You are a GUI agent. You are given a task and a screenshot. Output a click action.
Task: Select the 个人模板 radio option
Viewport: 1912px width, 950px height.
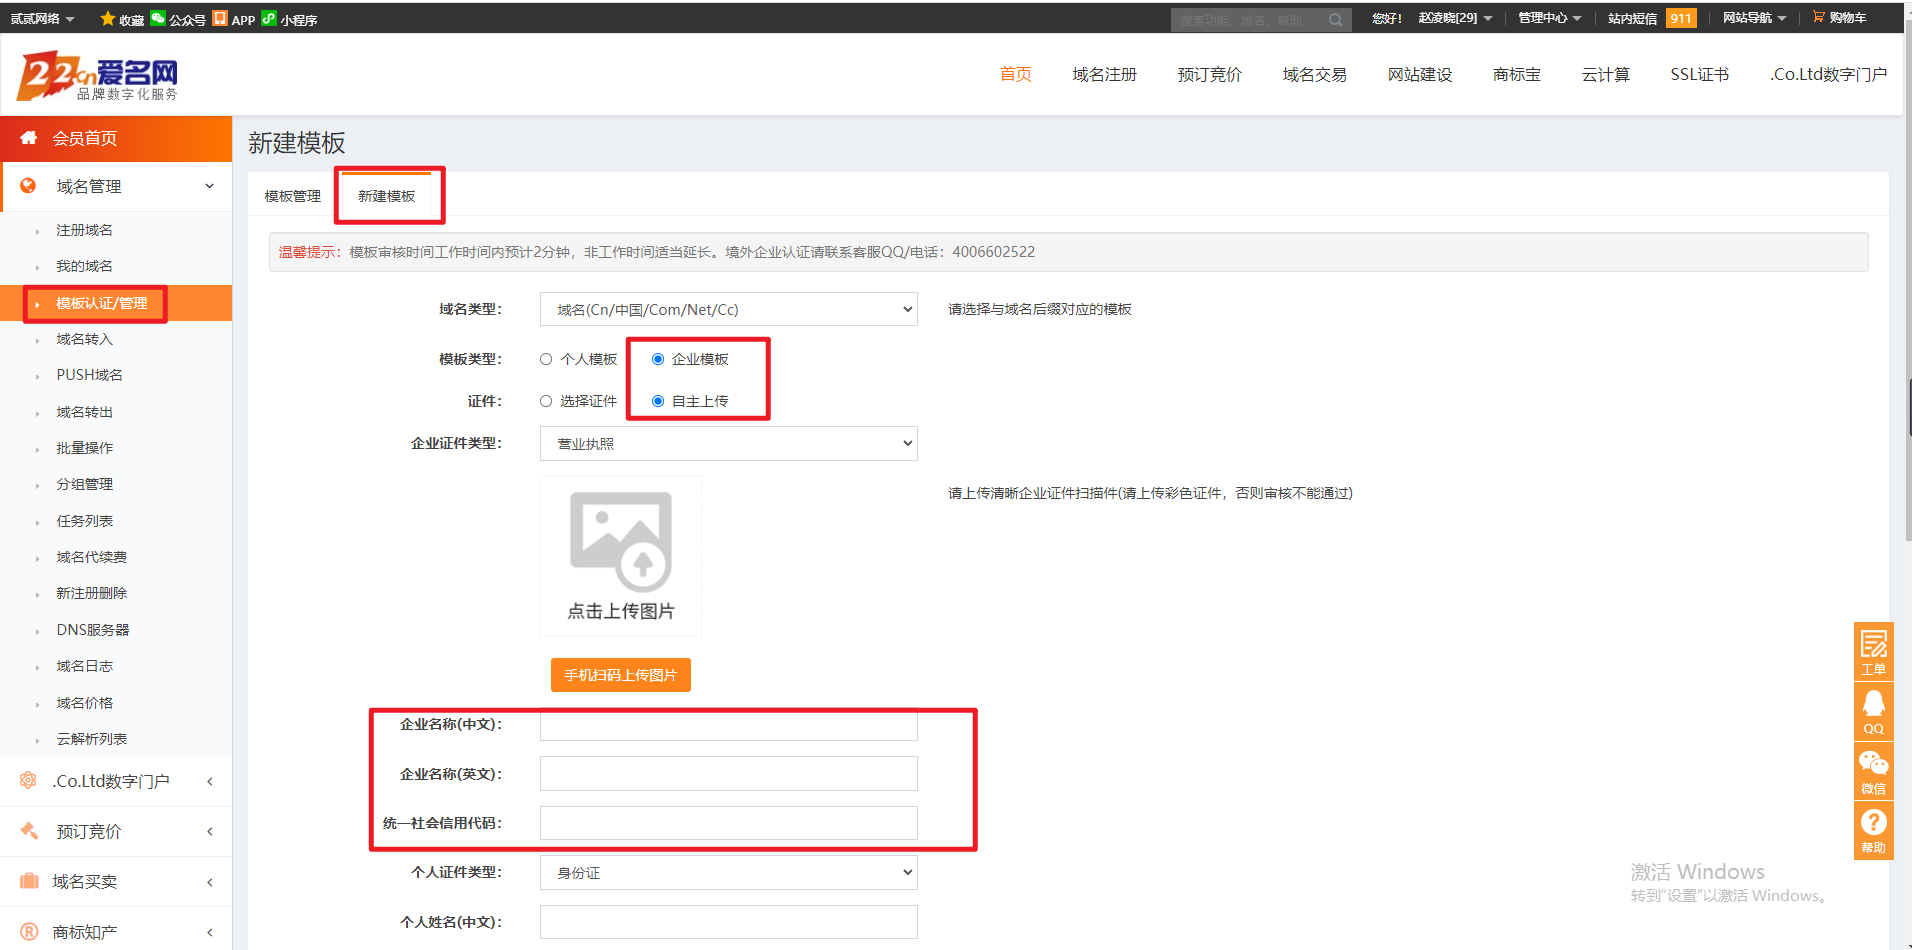pyautogui.click(x=546, y=359)
